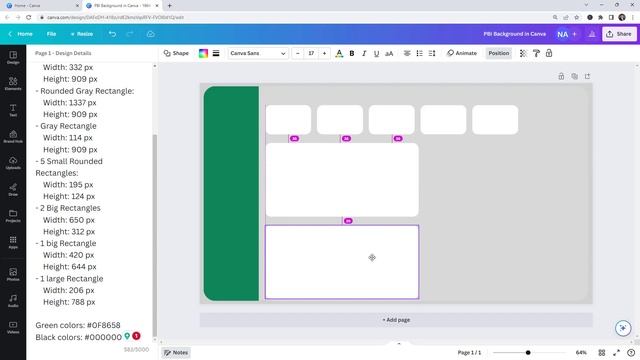This screenshot has width=640, height=360.
Task: Enter fullscreen present mode
Action: [x=616, y=352]
